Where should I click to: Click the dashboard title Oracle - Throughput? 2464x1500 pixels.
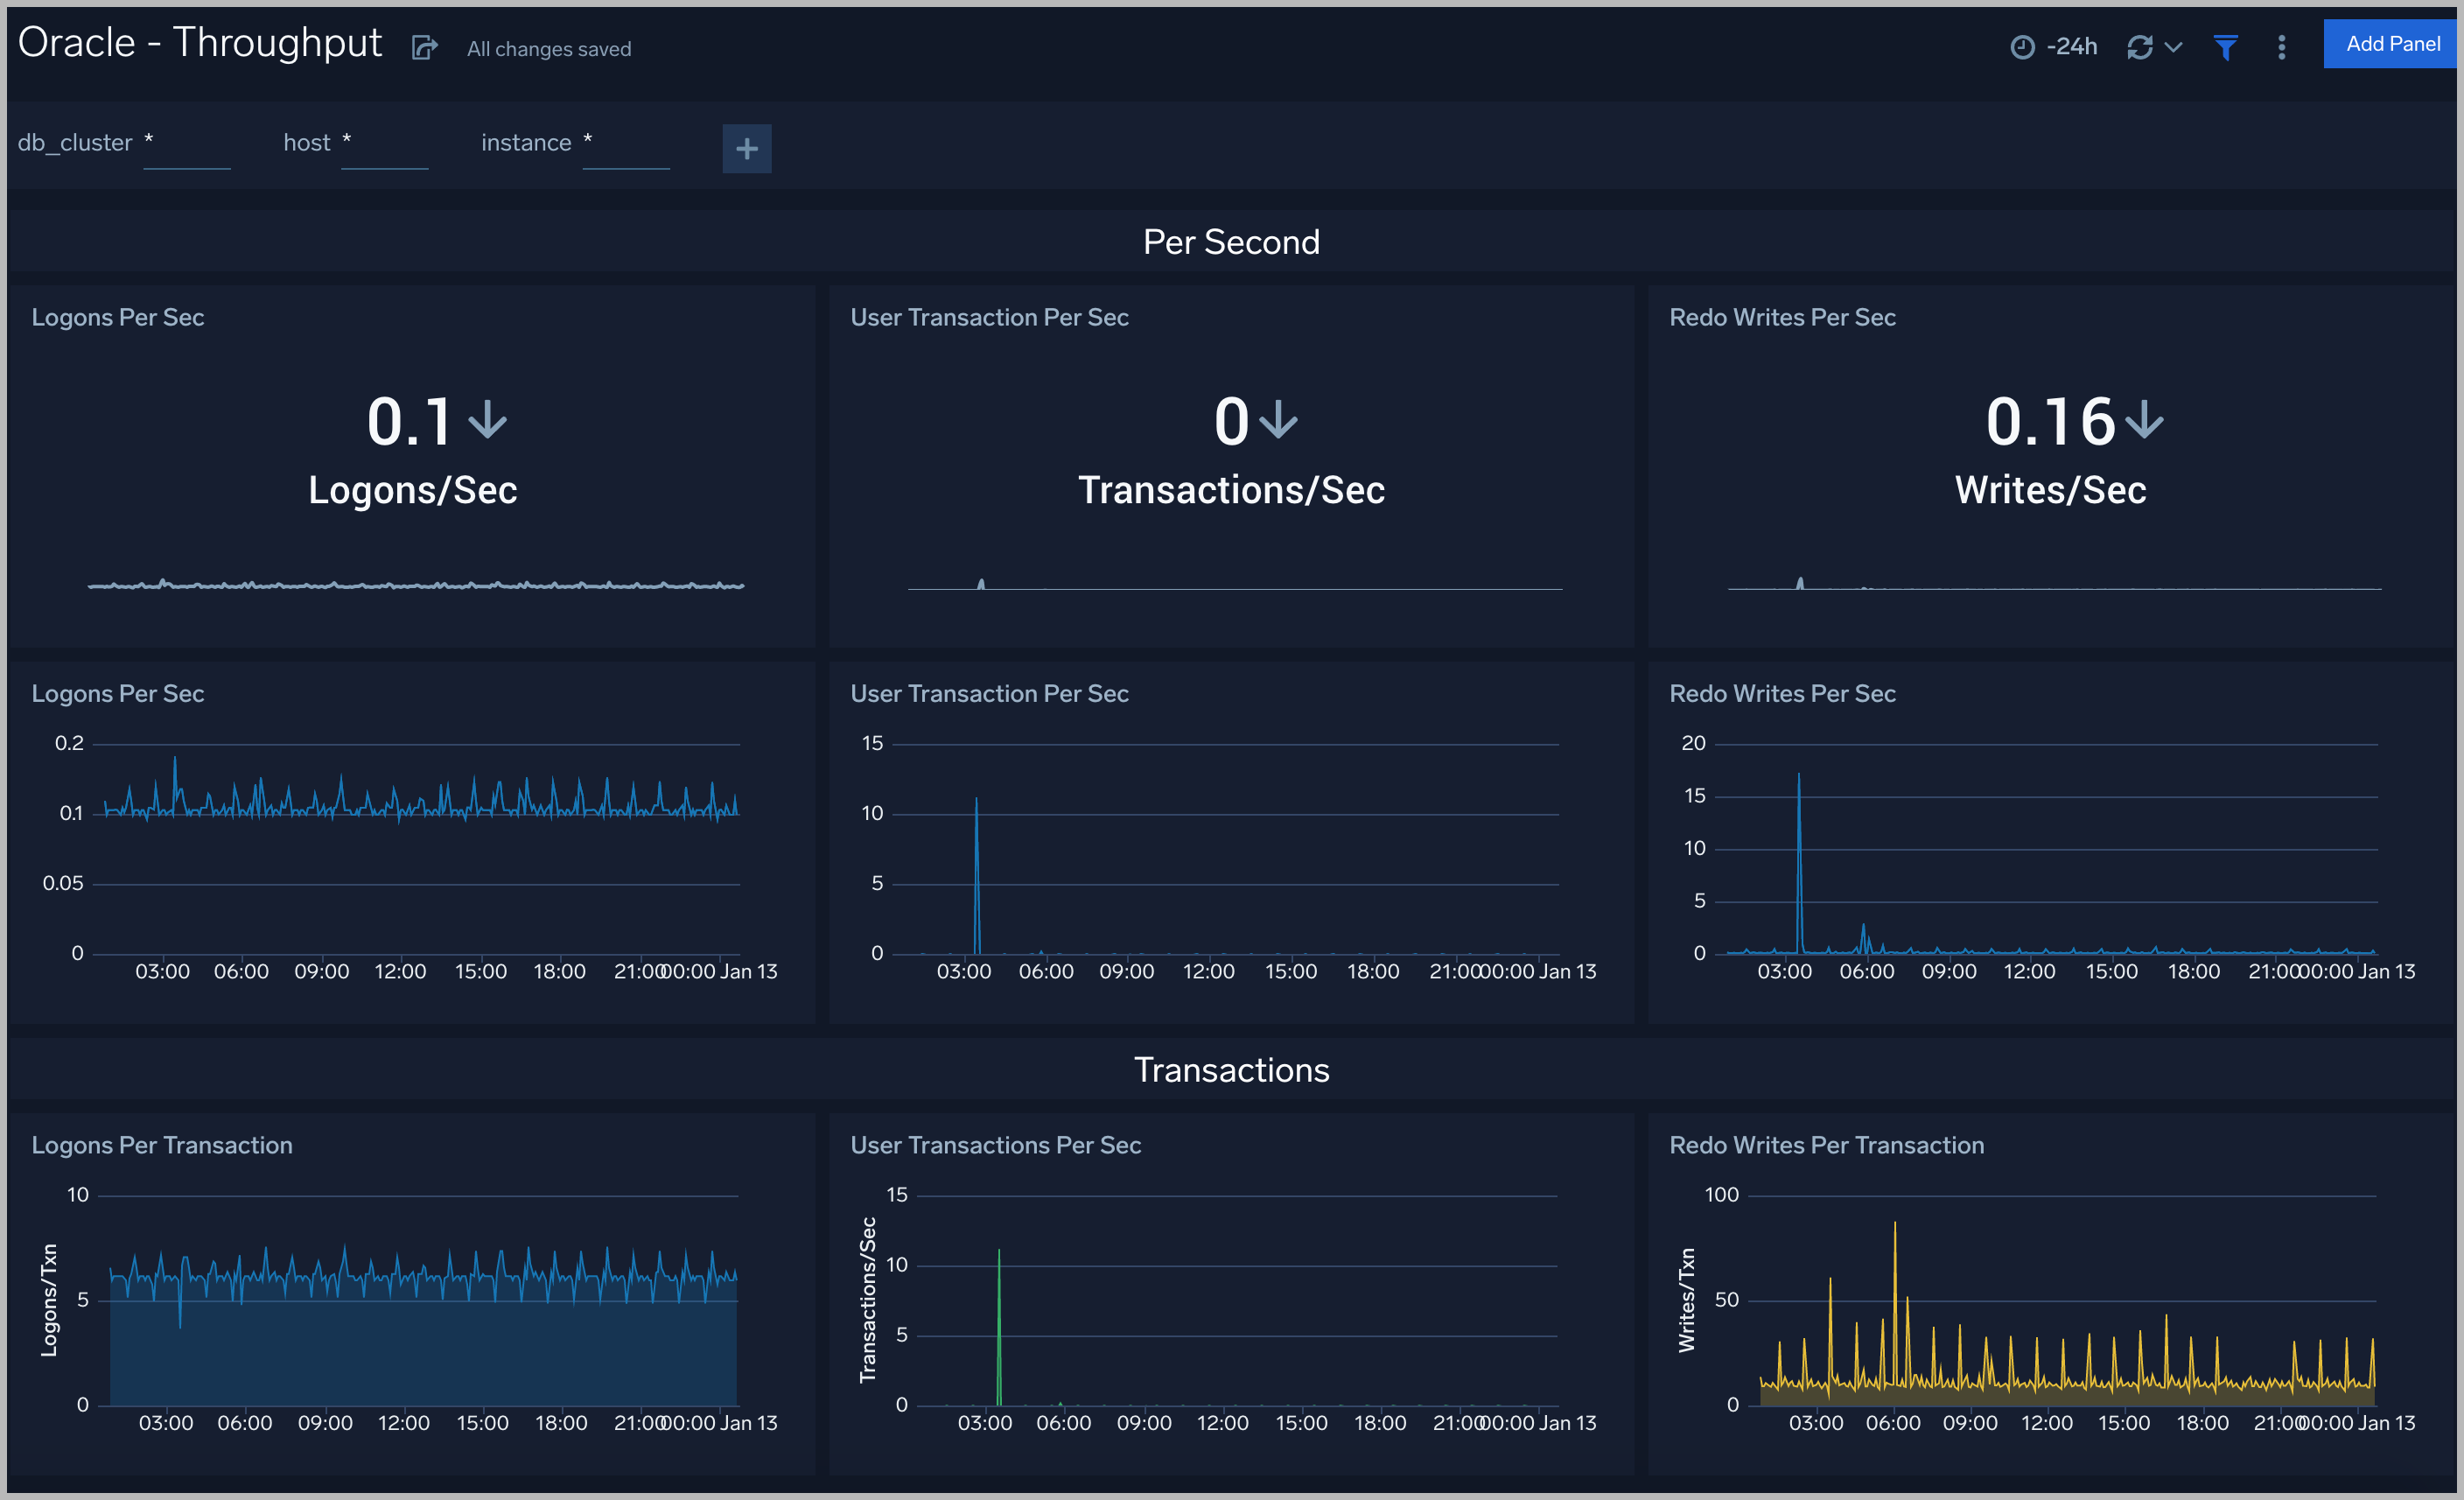(x=200, y=42)
